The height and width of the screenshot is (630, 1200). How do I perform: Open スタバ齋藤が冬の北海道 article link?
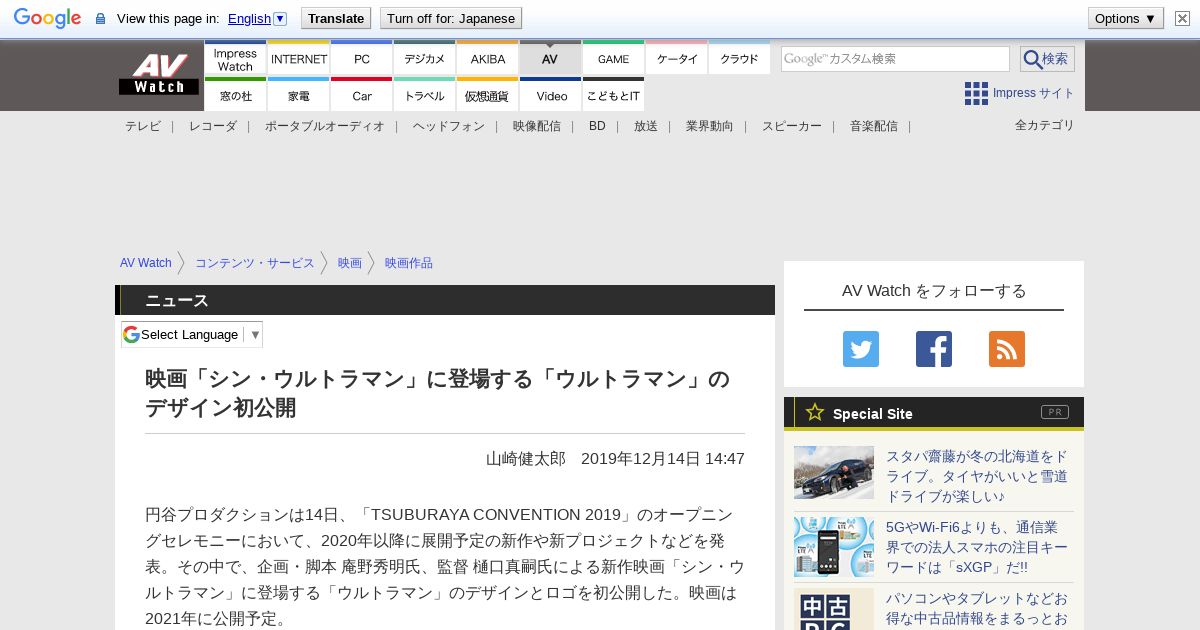pos(977,476)
